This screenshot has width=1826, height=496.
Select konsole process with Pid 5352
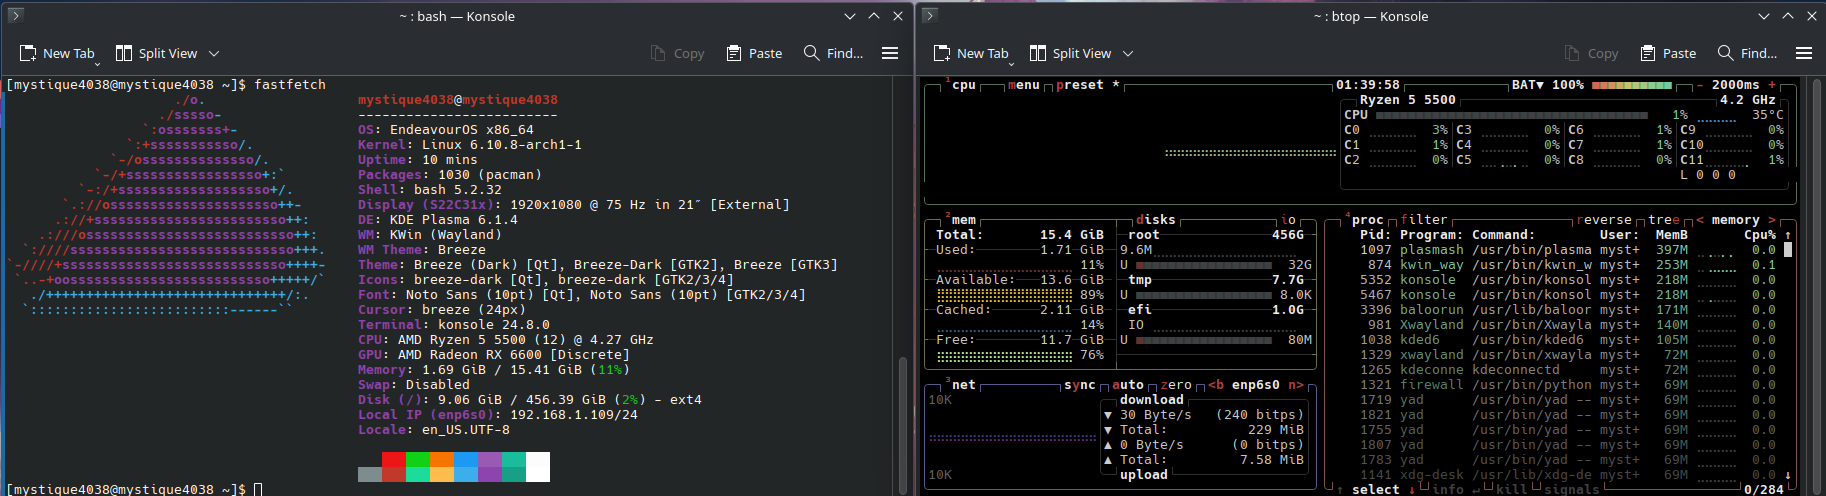tap(1567, 280)
